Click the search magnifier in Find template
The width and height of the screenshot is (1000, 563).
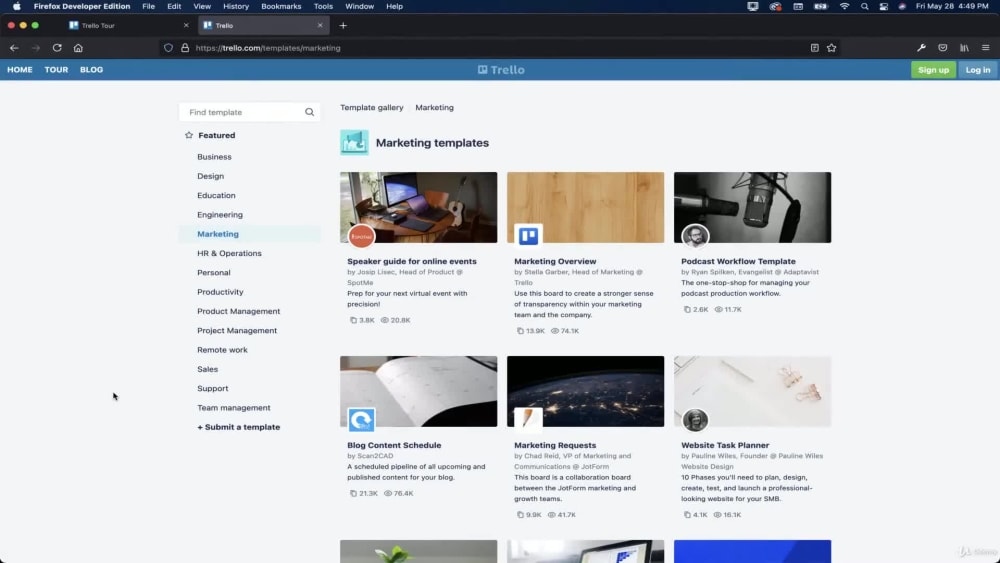click(309, 112)
